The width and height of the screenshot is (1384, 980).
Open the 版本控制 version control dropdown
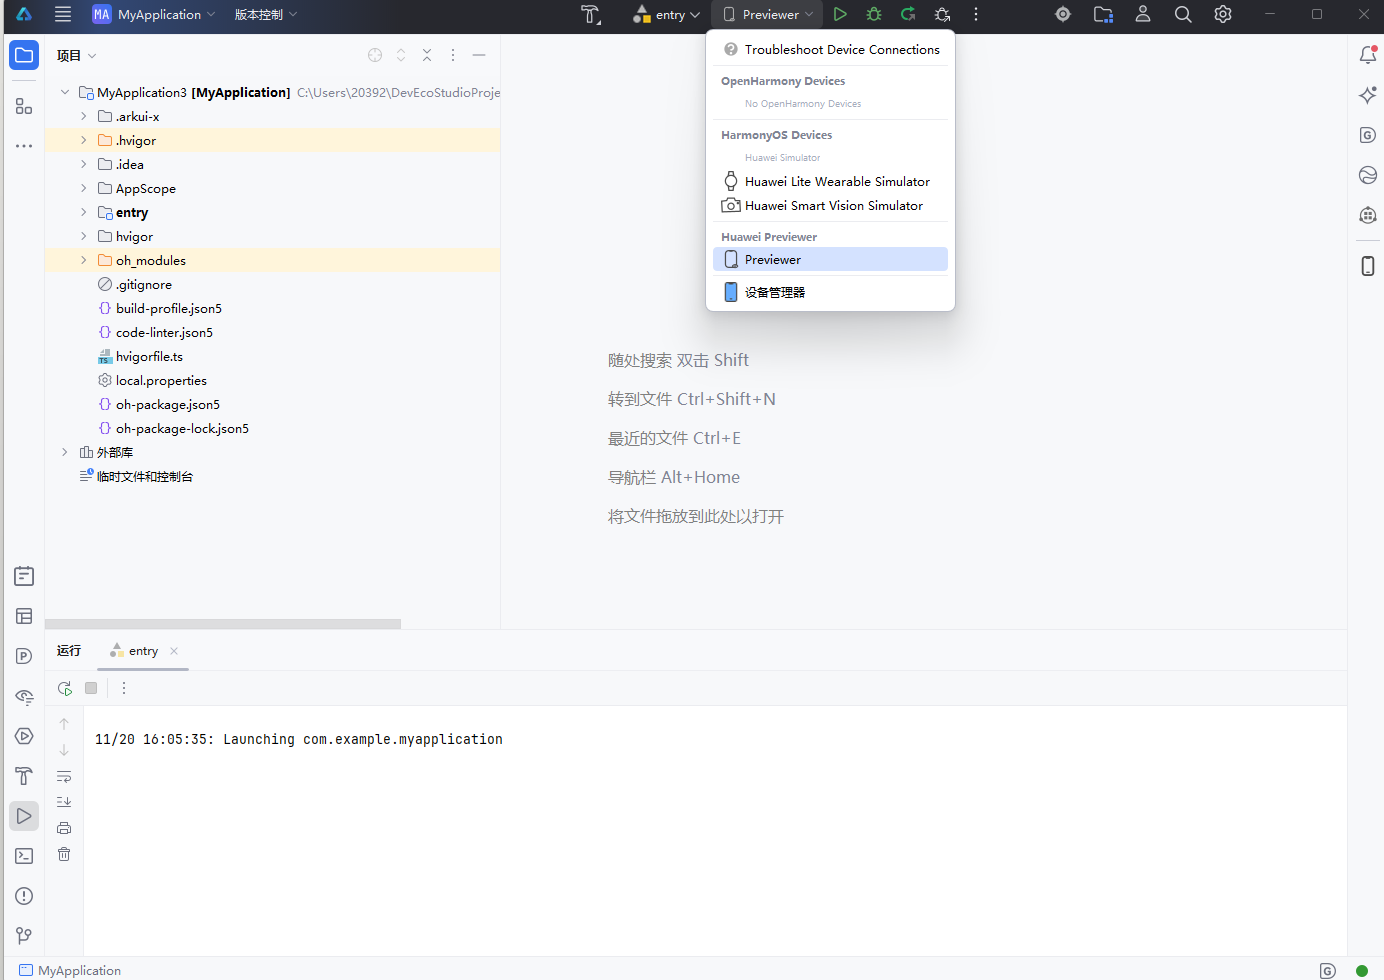pyautogui.click(x=266, y=14)
